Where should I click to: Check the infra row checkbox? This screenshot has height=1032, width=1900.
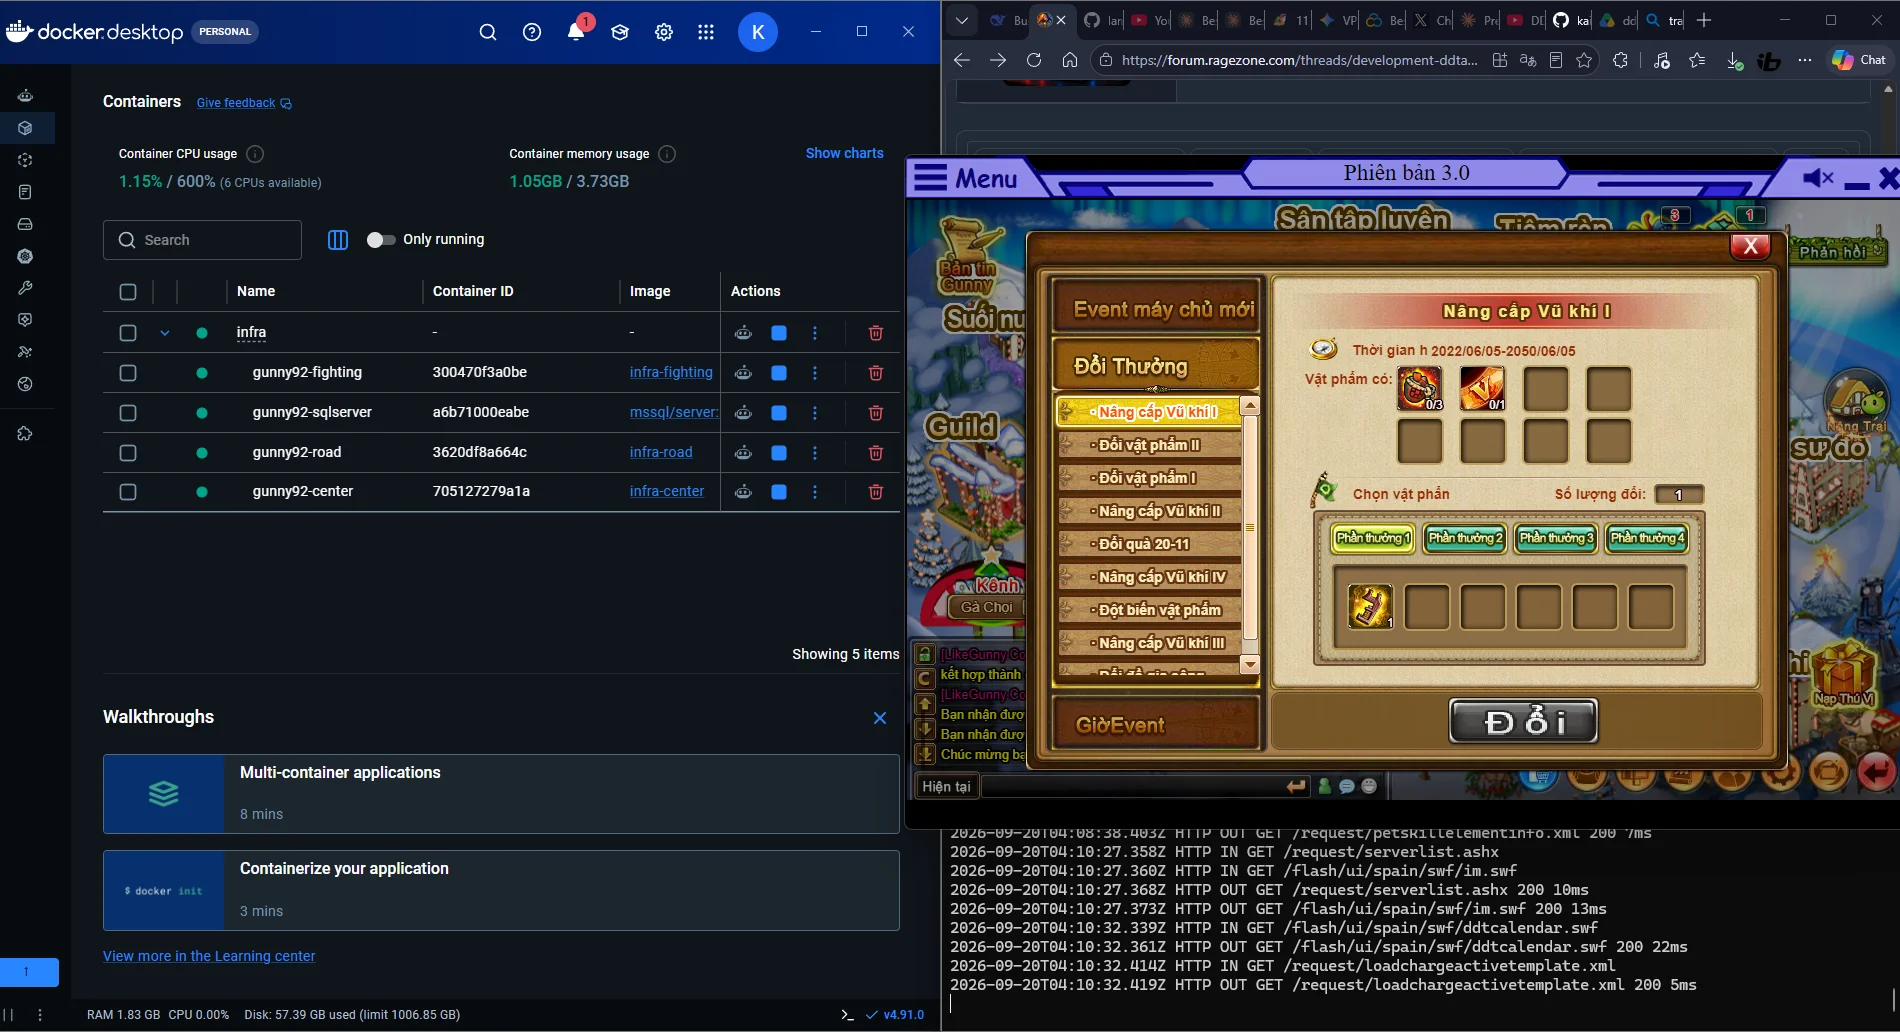128,333
